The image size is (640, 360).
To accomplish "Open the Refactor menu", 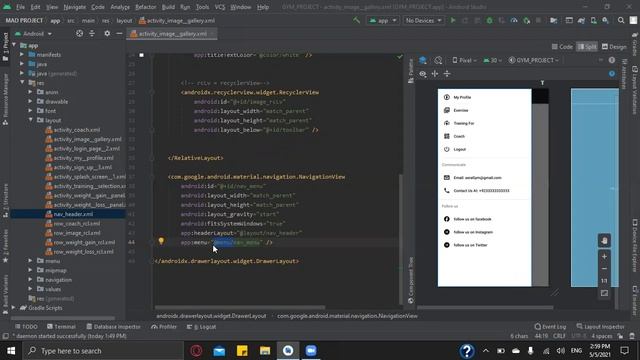I will coord(146,7).
